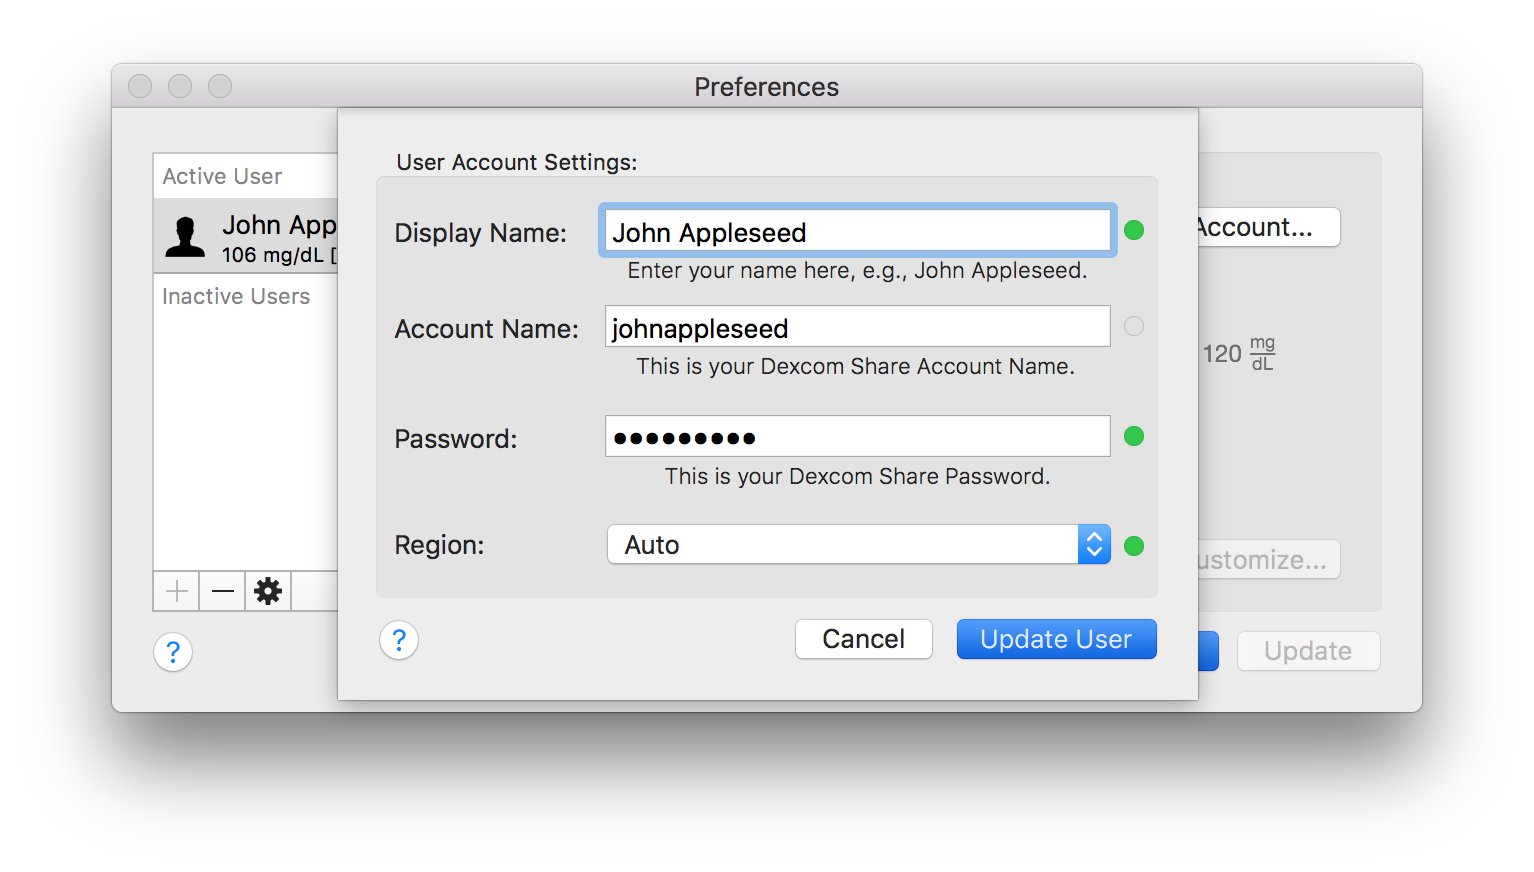
Task: Click green status dot beside Region dropdown
Action: coord(1134,546)
